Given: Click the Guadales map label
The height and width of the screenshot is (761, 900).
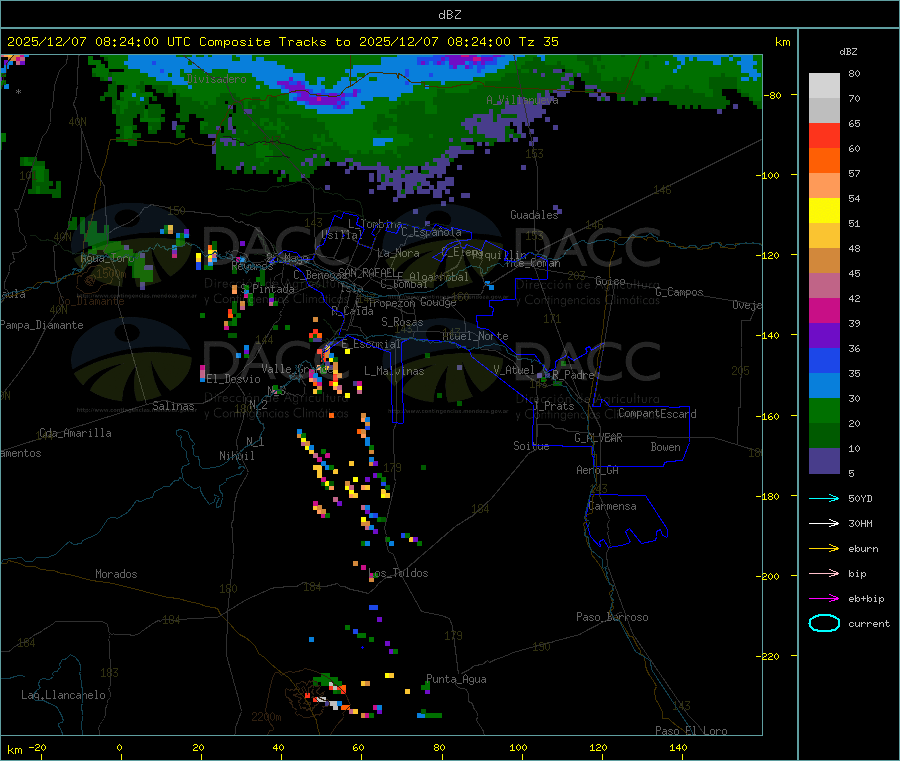Looking at the screenshot, I should pyautogui.click(x=534, y=215).
